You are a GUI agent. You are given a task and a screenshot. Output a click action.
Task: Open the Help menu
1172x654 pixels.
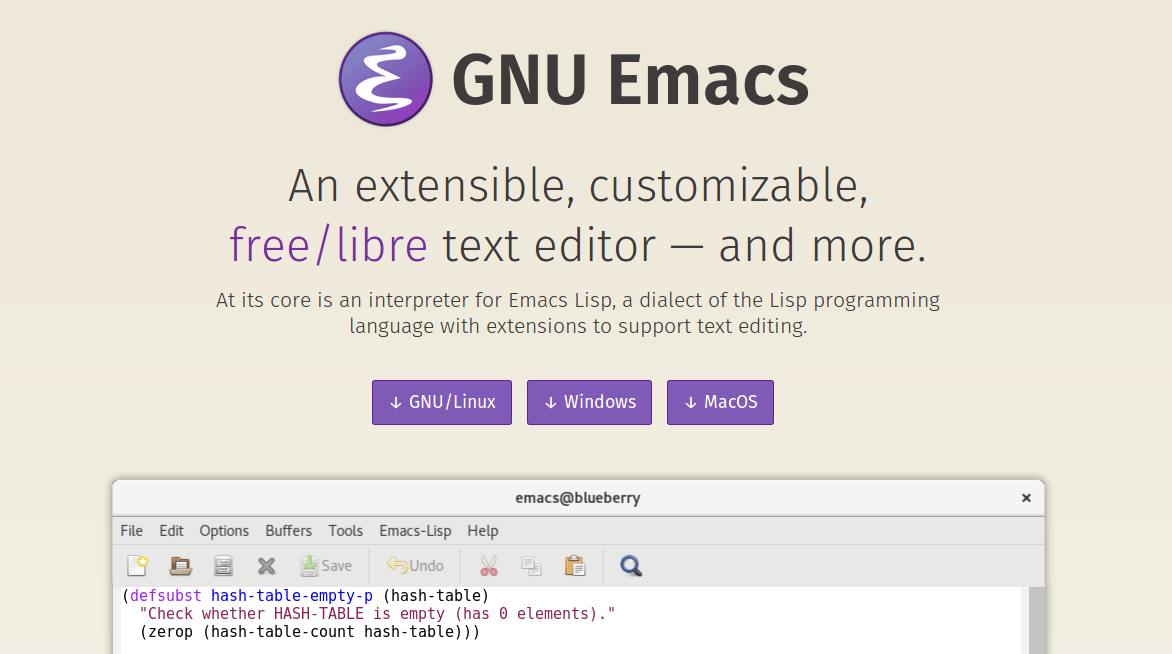click(483, 531)
